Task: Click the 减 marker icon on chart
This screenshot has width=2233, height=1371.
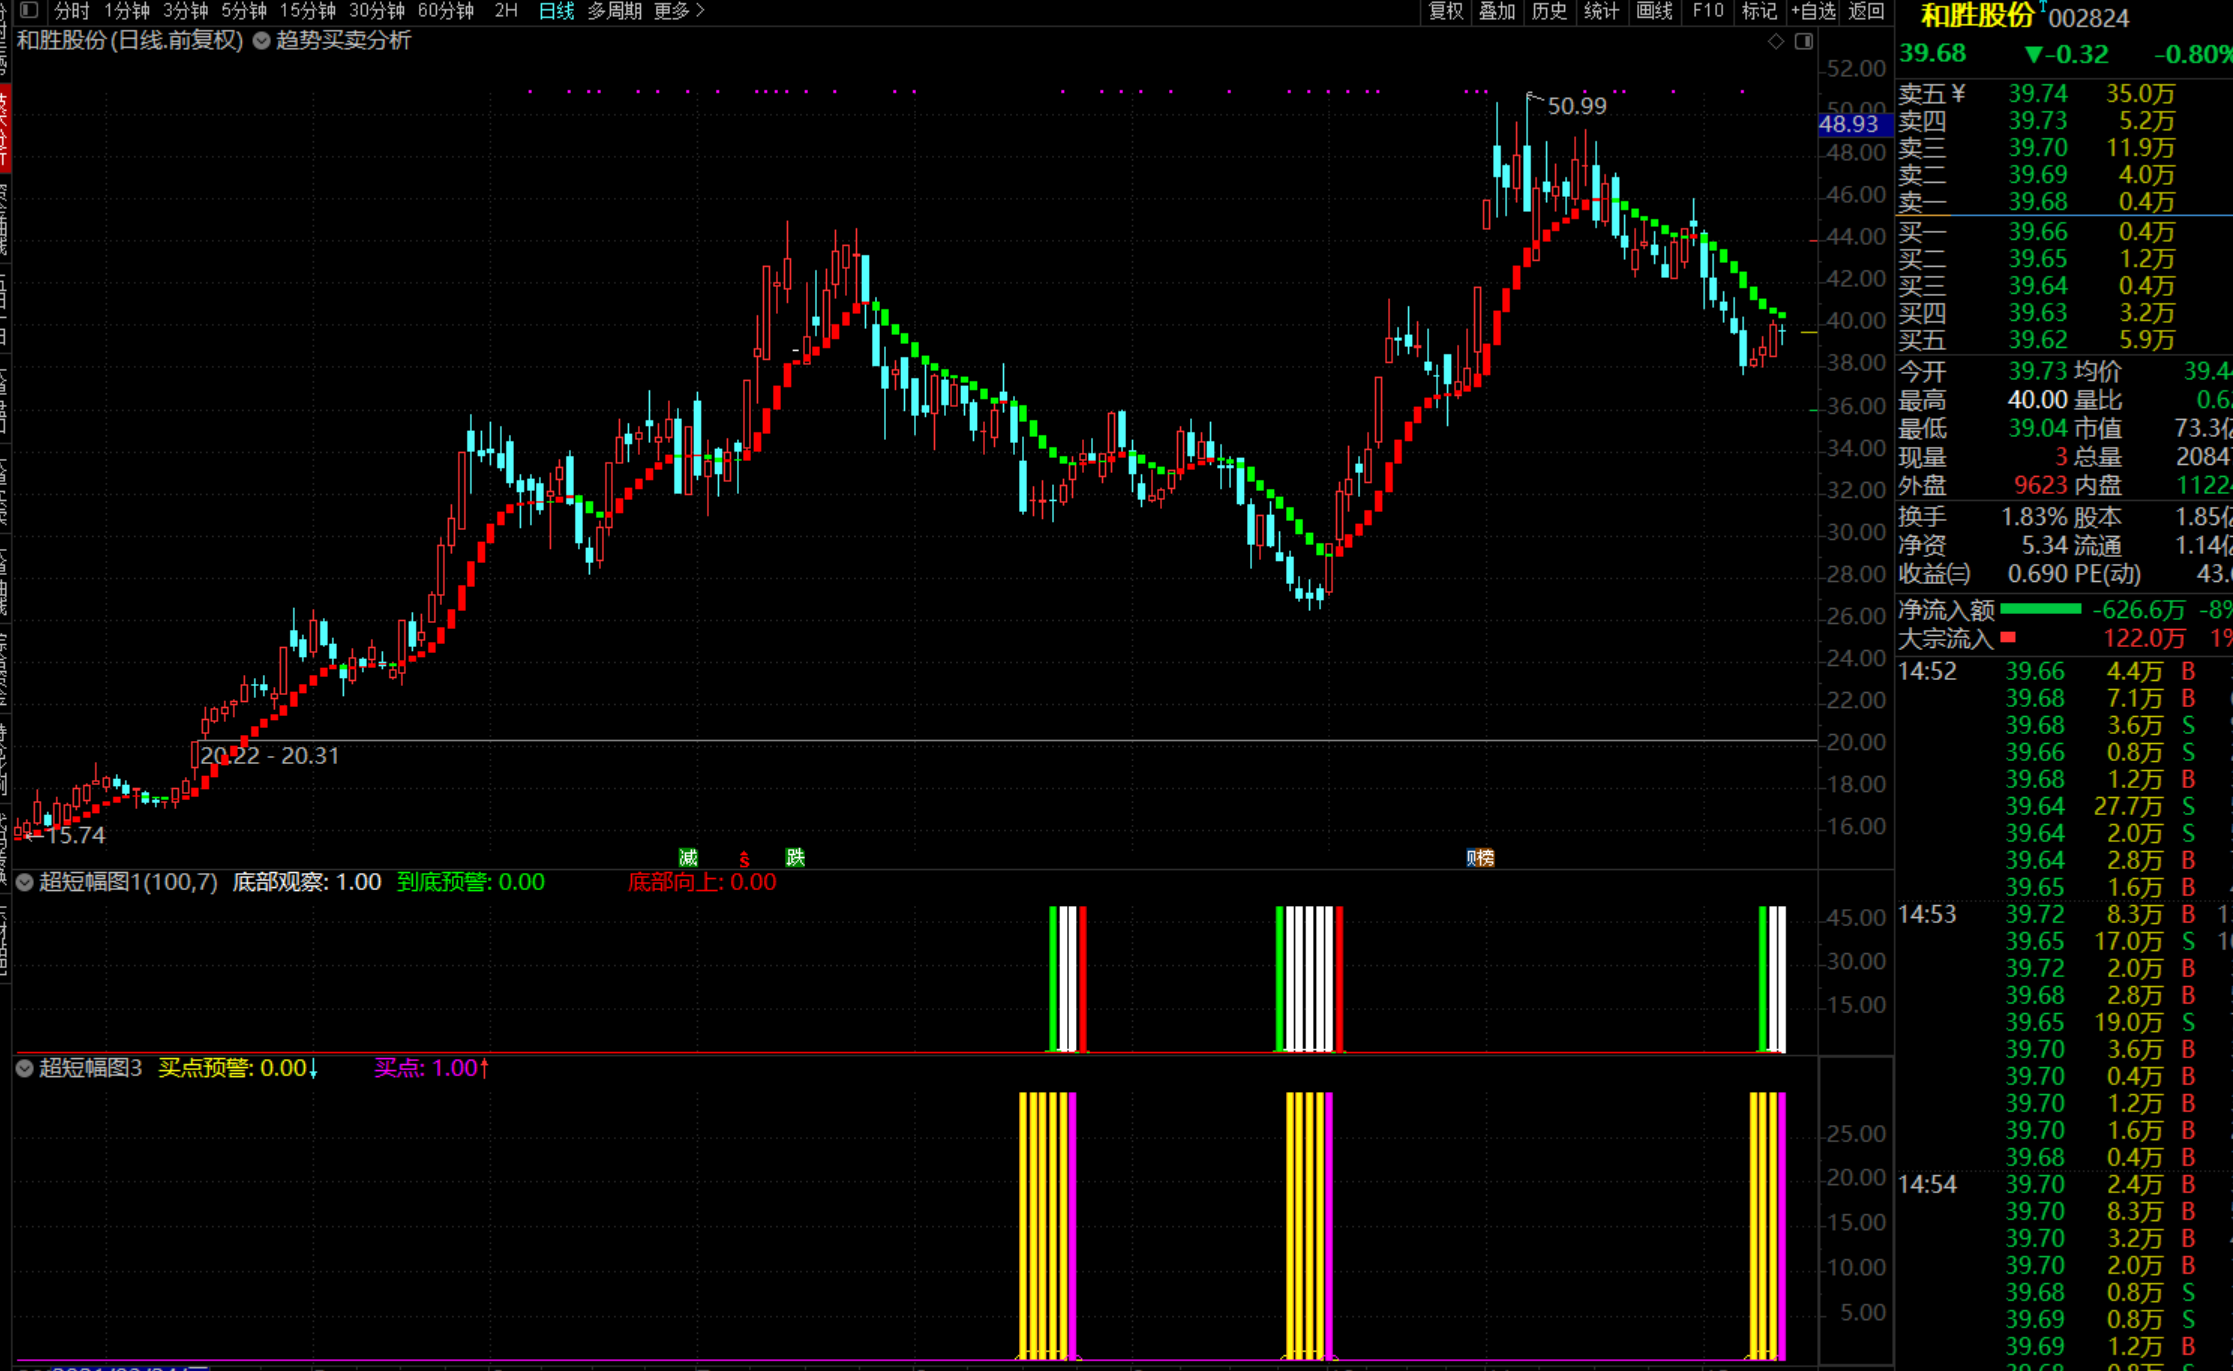Action: click(x=688, y=857)
